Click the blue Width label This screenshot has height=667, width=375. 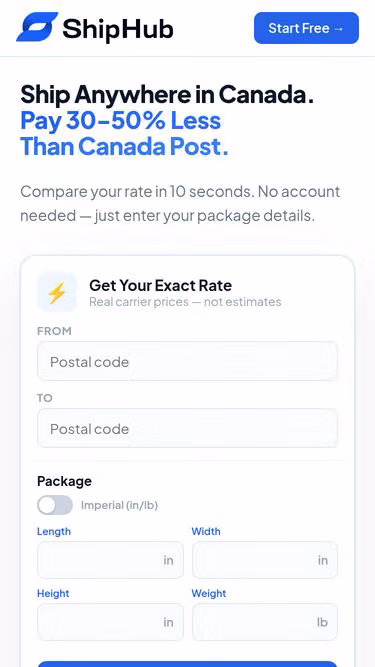tap(206, 531)
